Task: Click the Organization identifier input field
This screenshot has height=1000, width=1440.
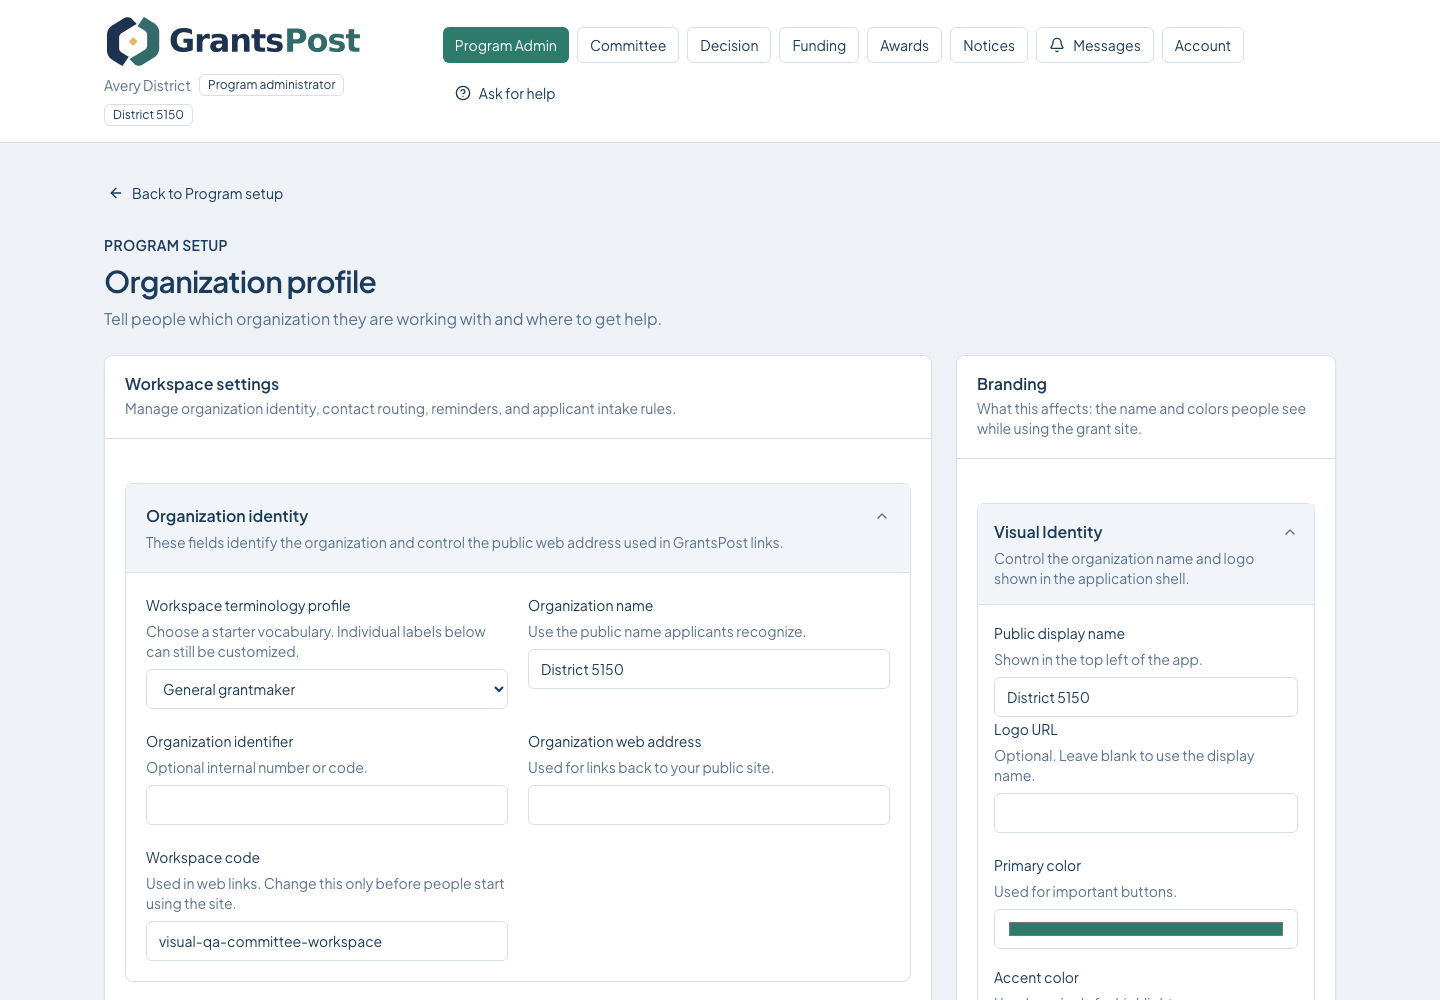Action: click(327, 805)
